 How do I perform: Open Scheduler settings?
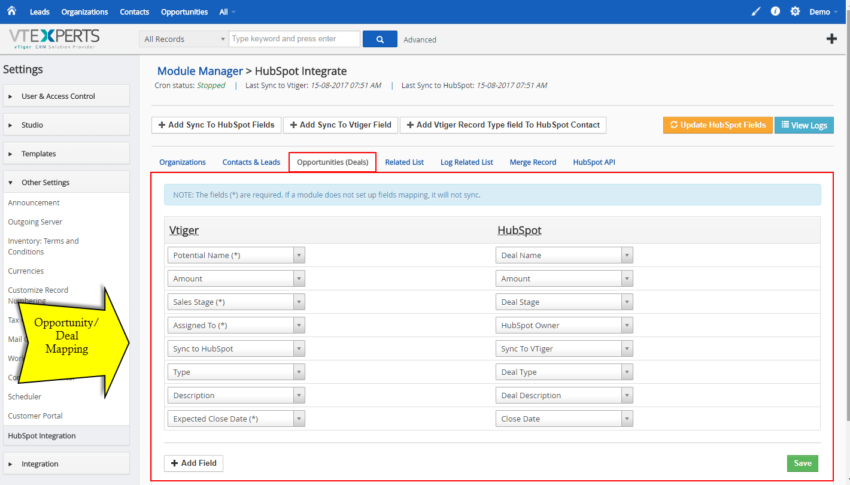click(x=24, y=397)
